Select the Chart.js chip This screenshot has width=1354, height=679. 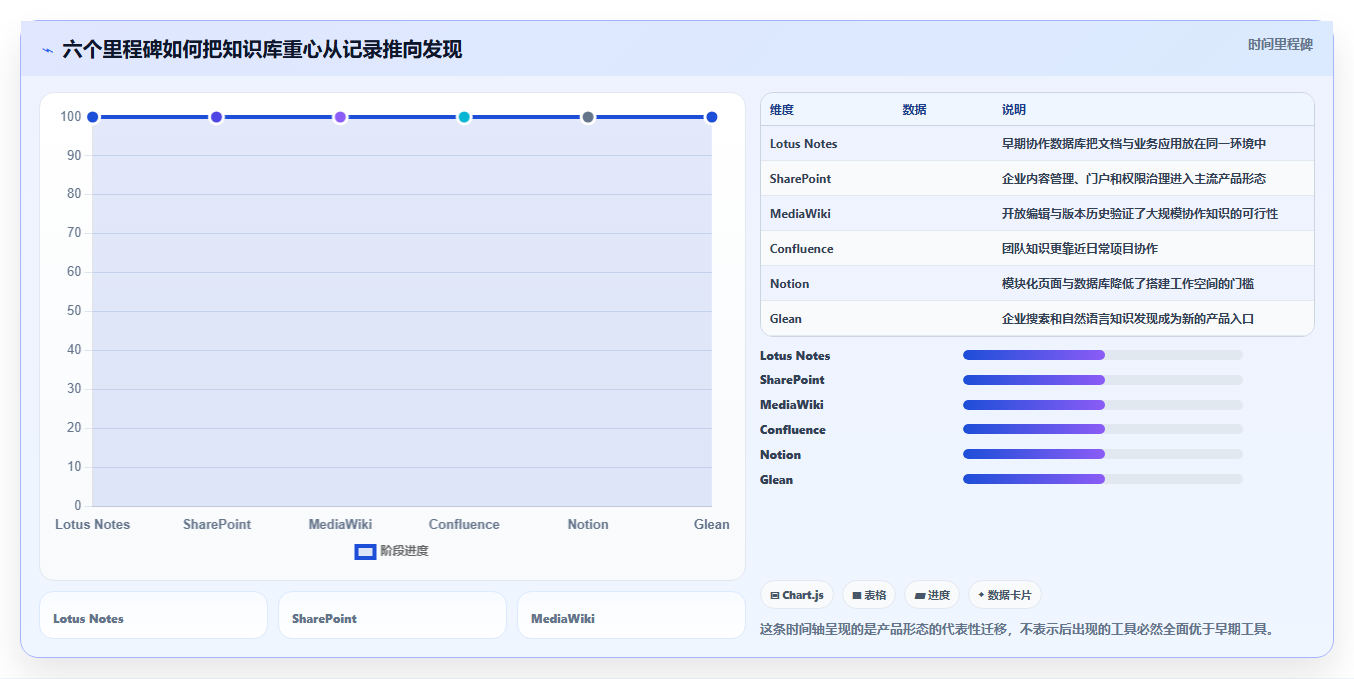pos(797,595)
